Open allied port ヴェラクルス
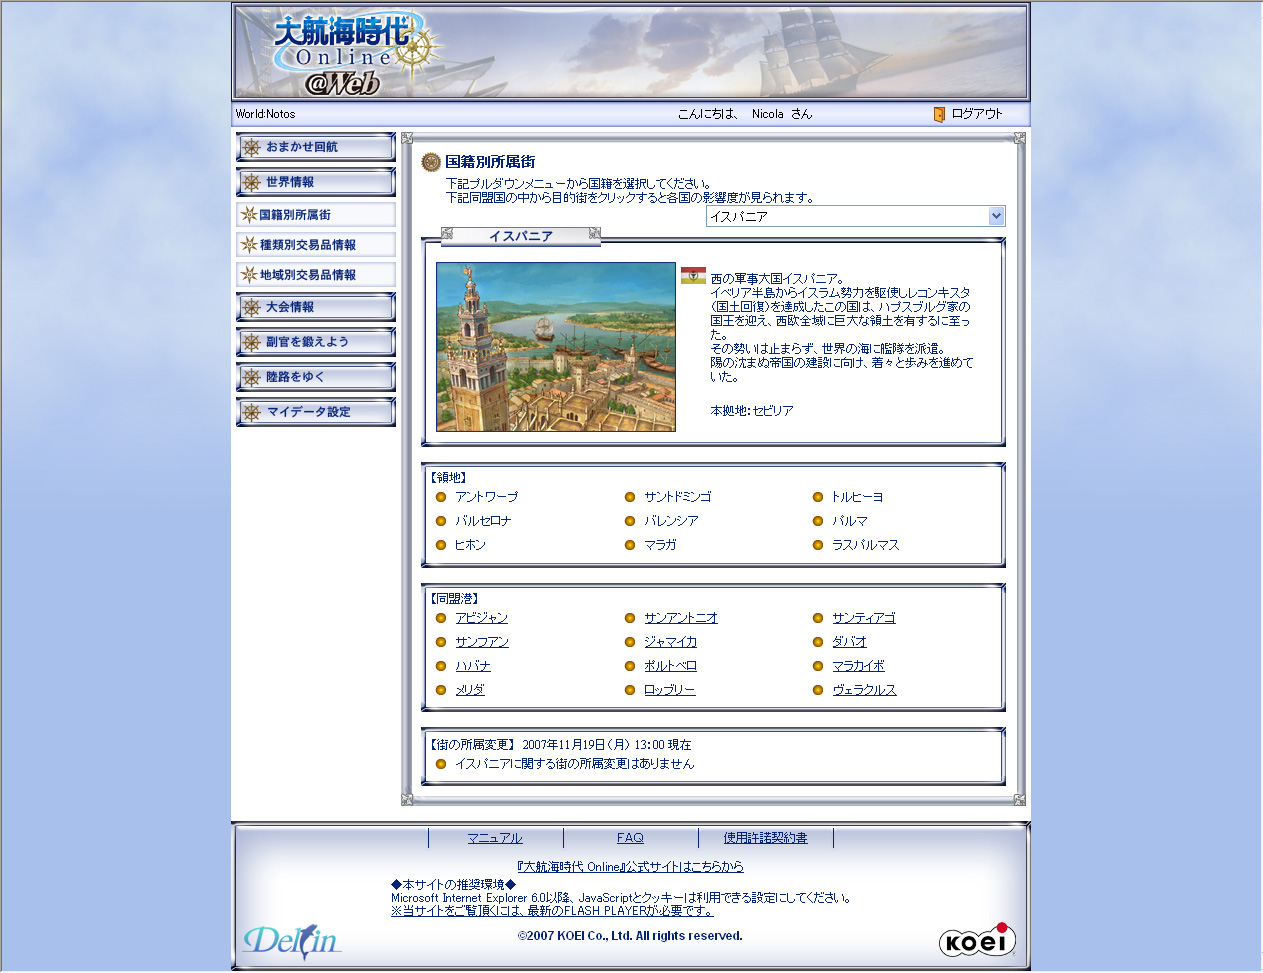The width and height of the screenshot is (1263, 973). [x=865, y=690]
